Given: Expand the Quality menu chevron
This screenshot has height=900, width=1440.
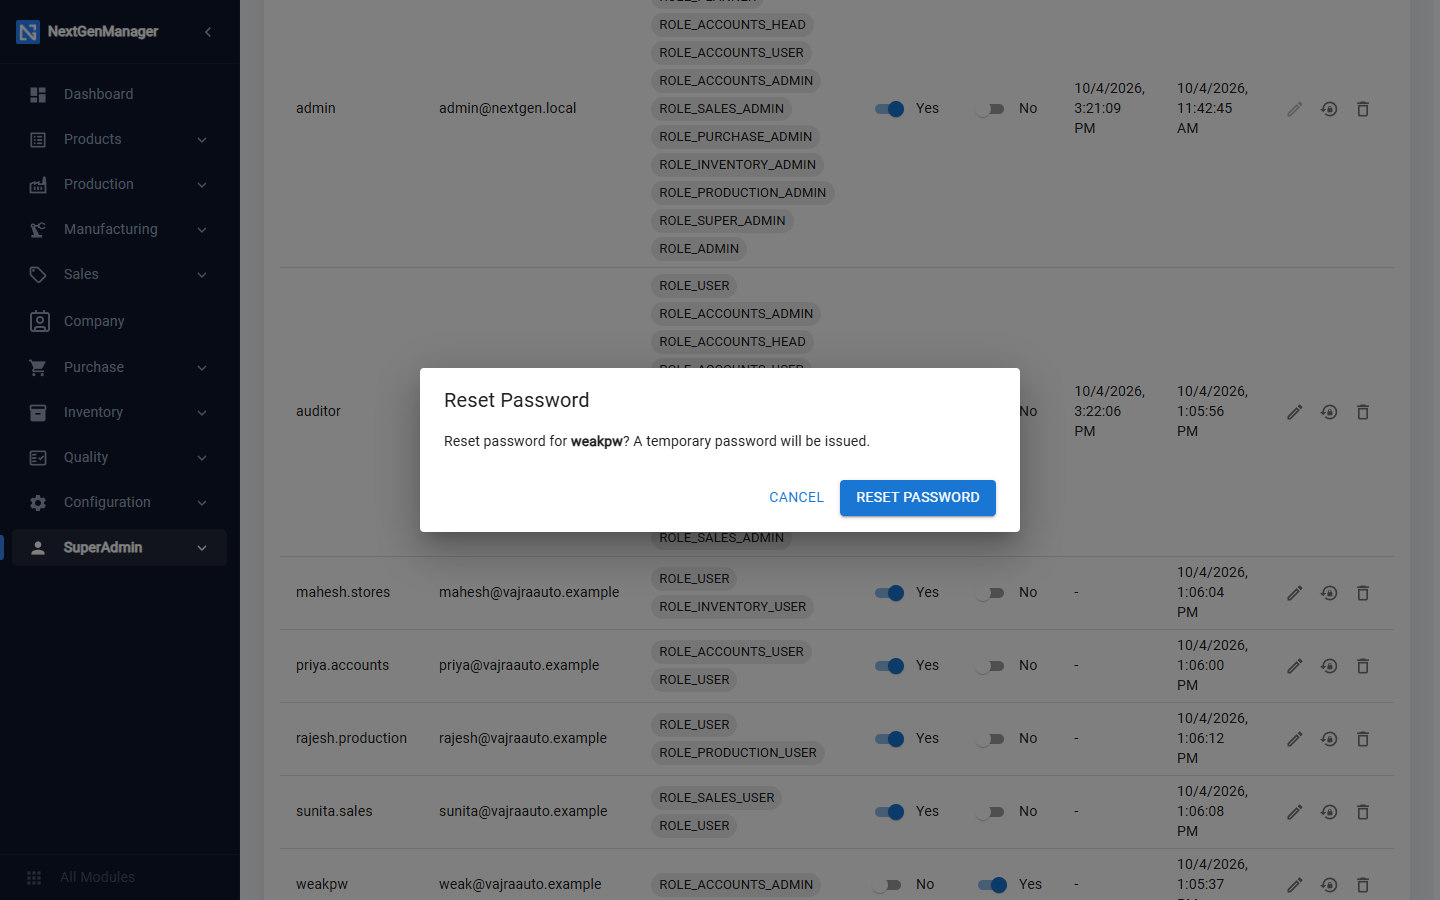Looking at the screenshot, I should 202,458.
